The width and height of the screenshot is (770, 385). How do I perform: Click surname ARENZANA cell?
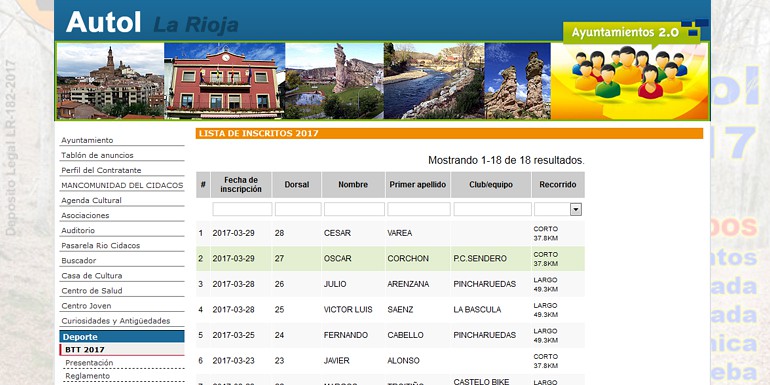(408, 284)
